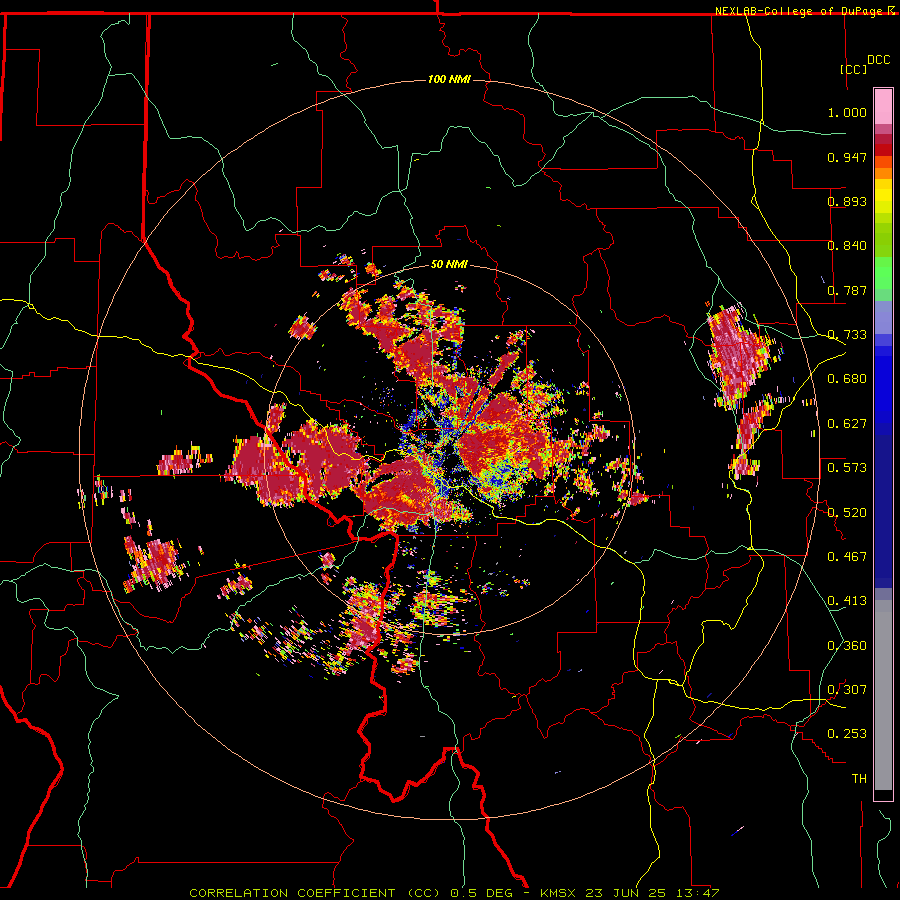The width and height of the screenshot is (900, 900).
Task: Click the NEXLAB-College of DuPage header text
Action: 798,11
